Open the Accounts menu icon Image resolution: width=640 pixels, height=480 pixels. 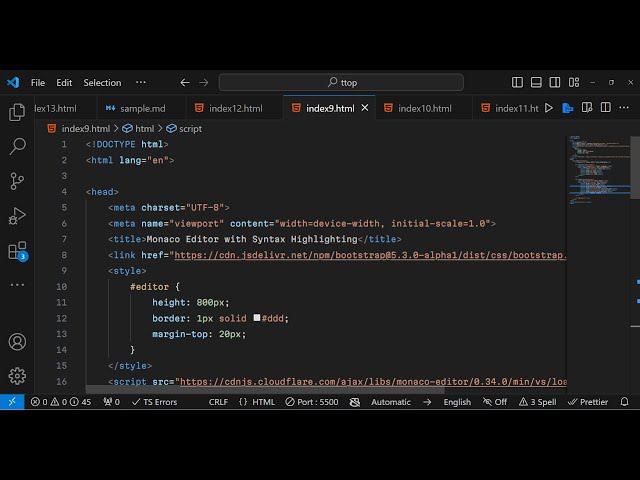pyautogui.click(x=17, y=342)
